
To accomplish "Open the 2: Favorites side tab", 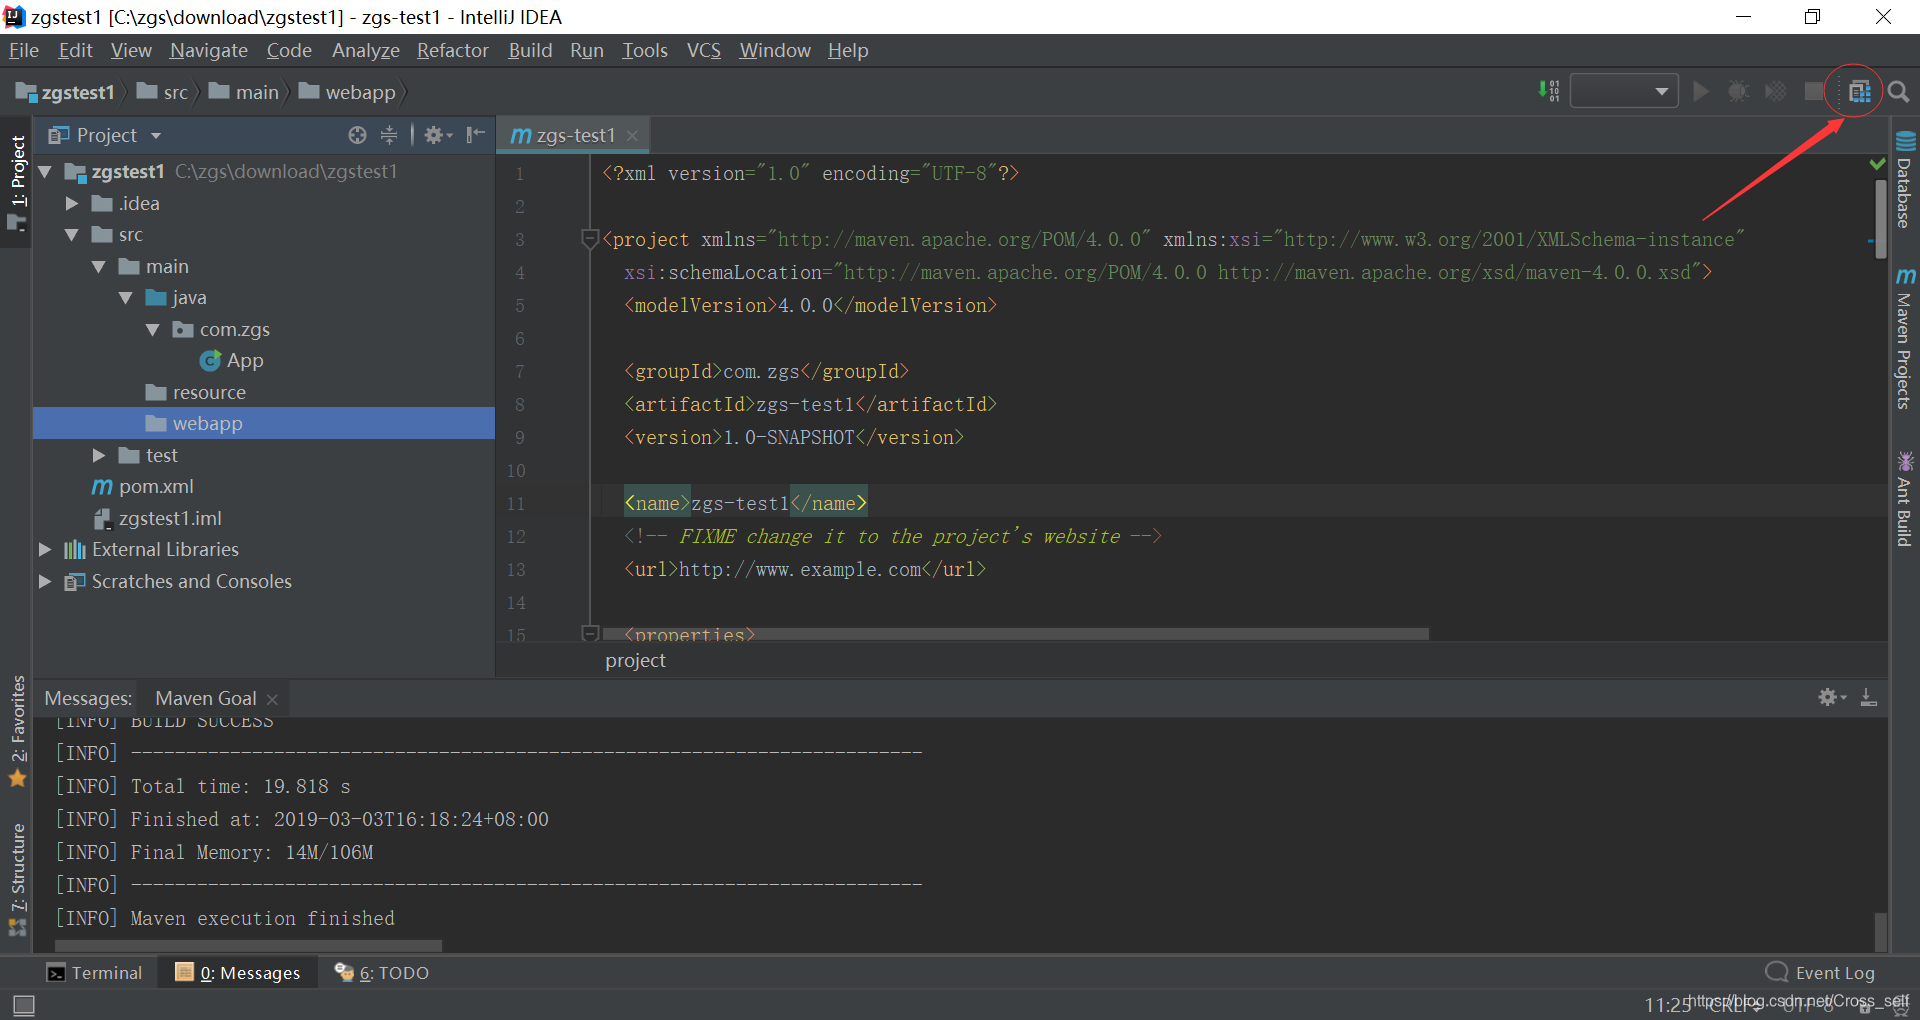I will click(17, 730).
